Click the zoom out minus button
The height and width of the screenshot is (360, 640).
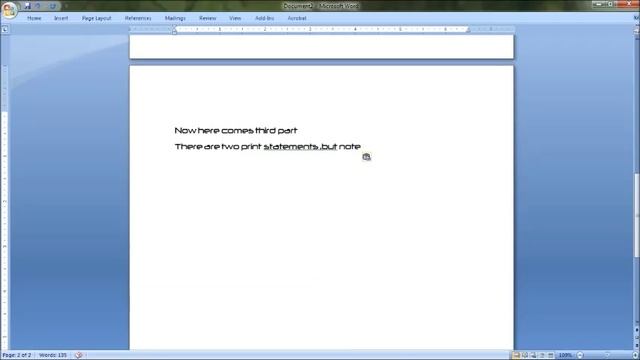tap(580, 356)
